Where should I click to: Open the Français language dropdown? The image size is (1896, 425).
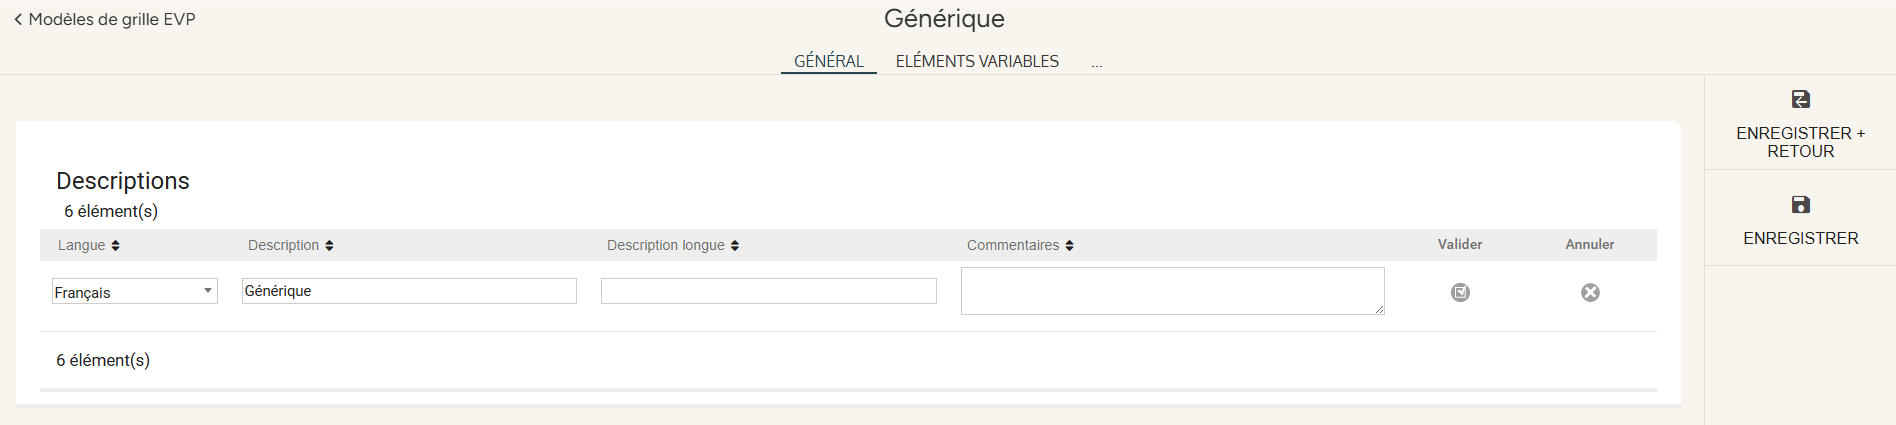click(x=135, y=291)
